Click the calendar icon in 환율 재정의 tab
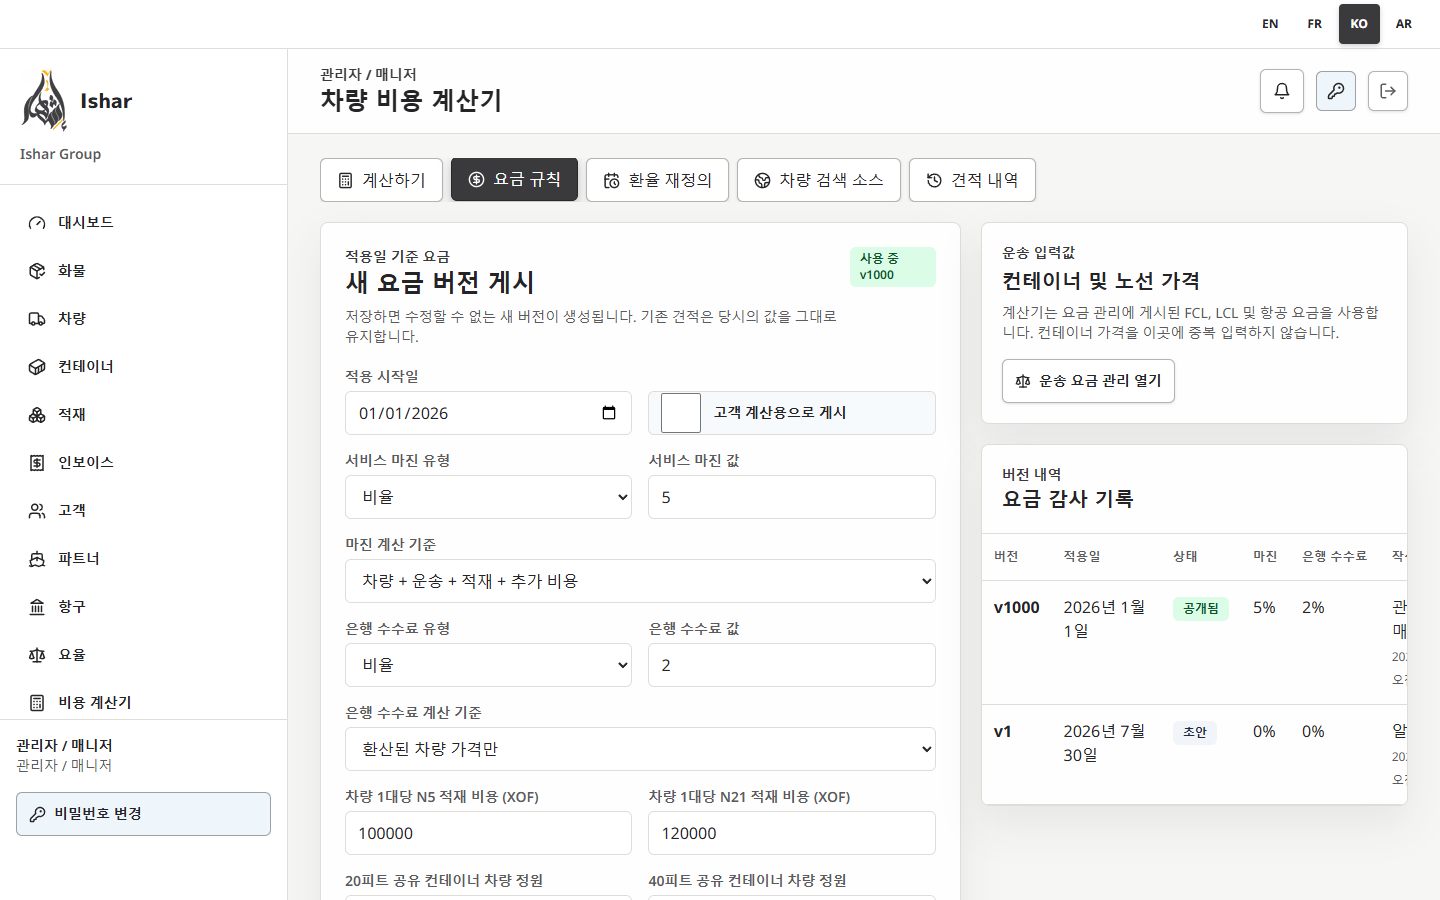1440x900 pixels. [611, 180]
